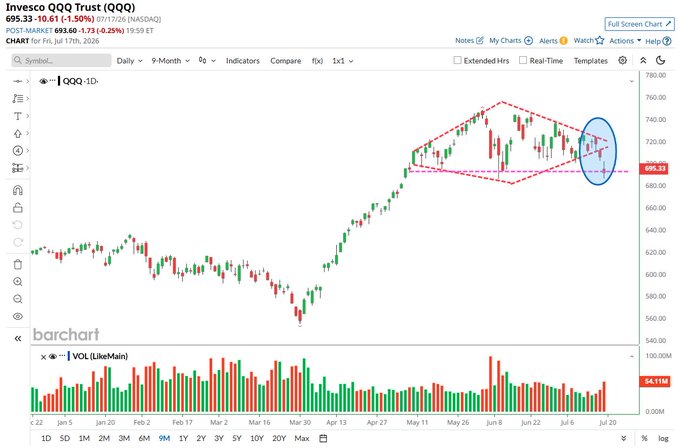Toggle percent scale button

644,439
